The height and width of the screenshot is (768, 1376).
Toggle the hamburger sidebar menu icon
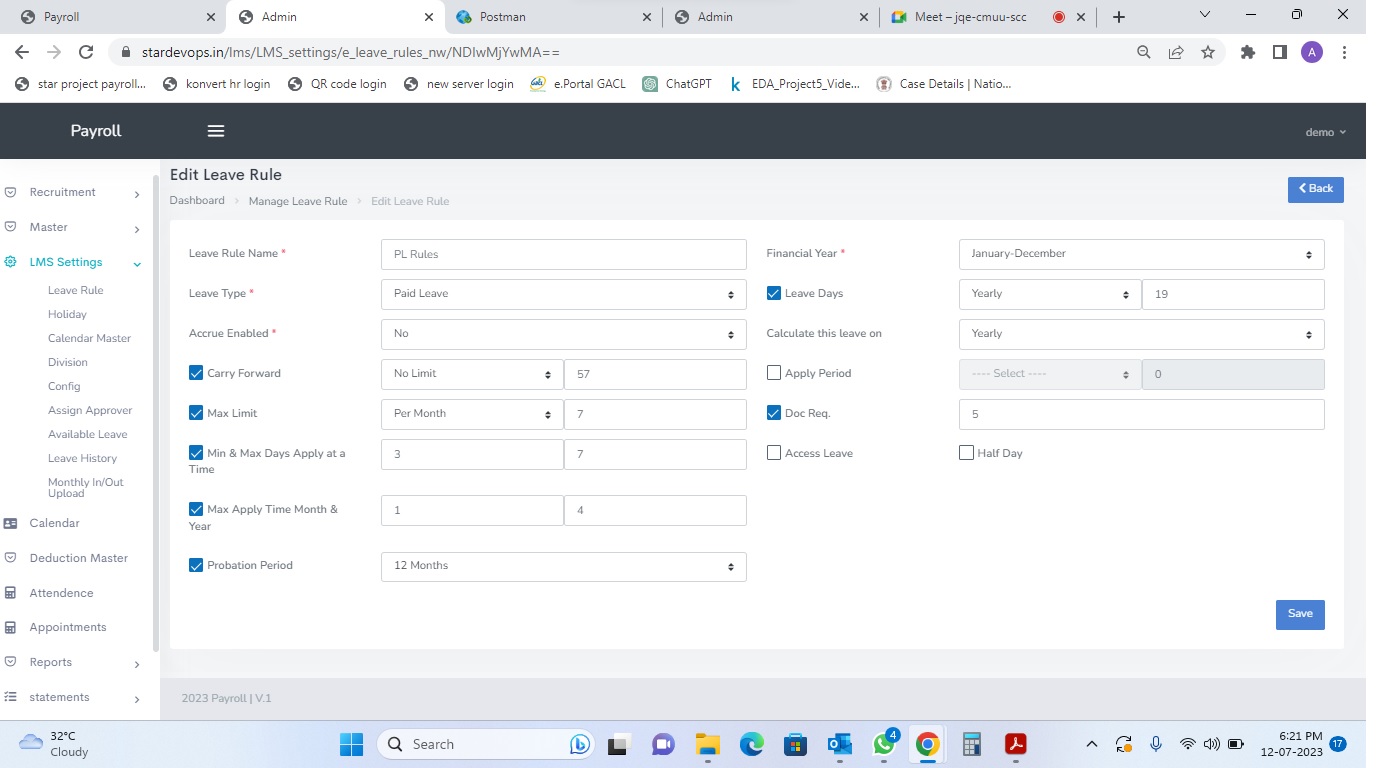[x=215, y=131]
